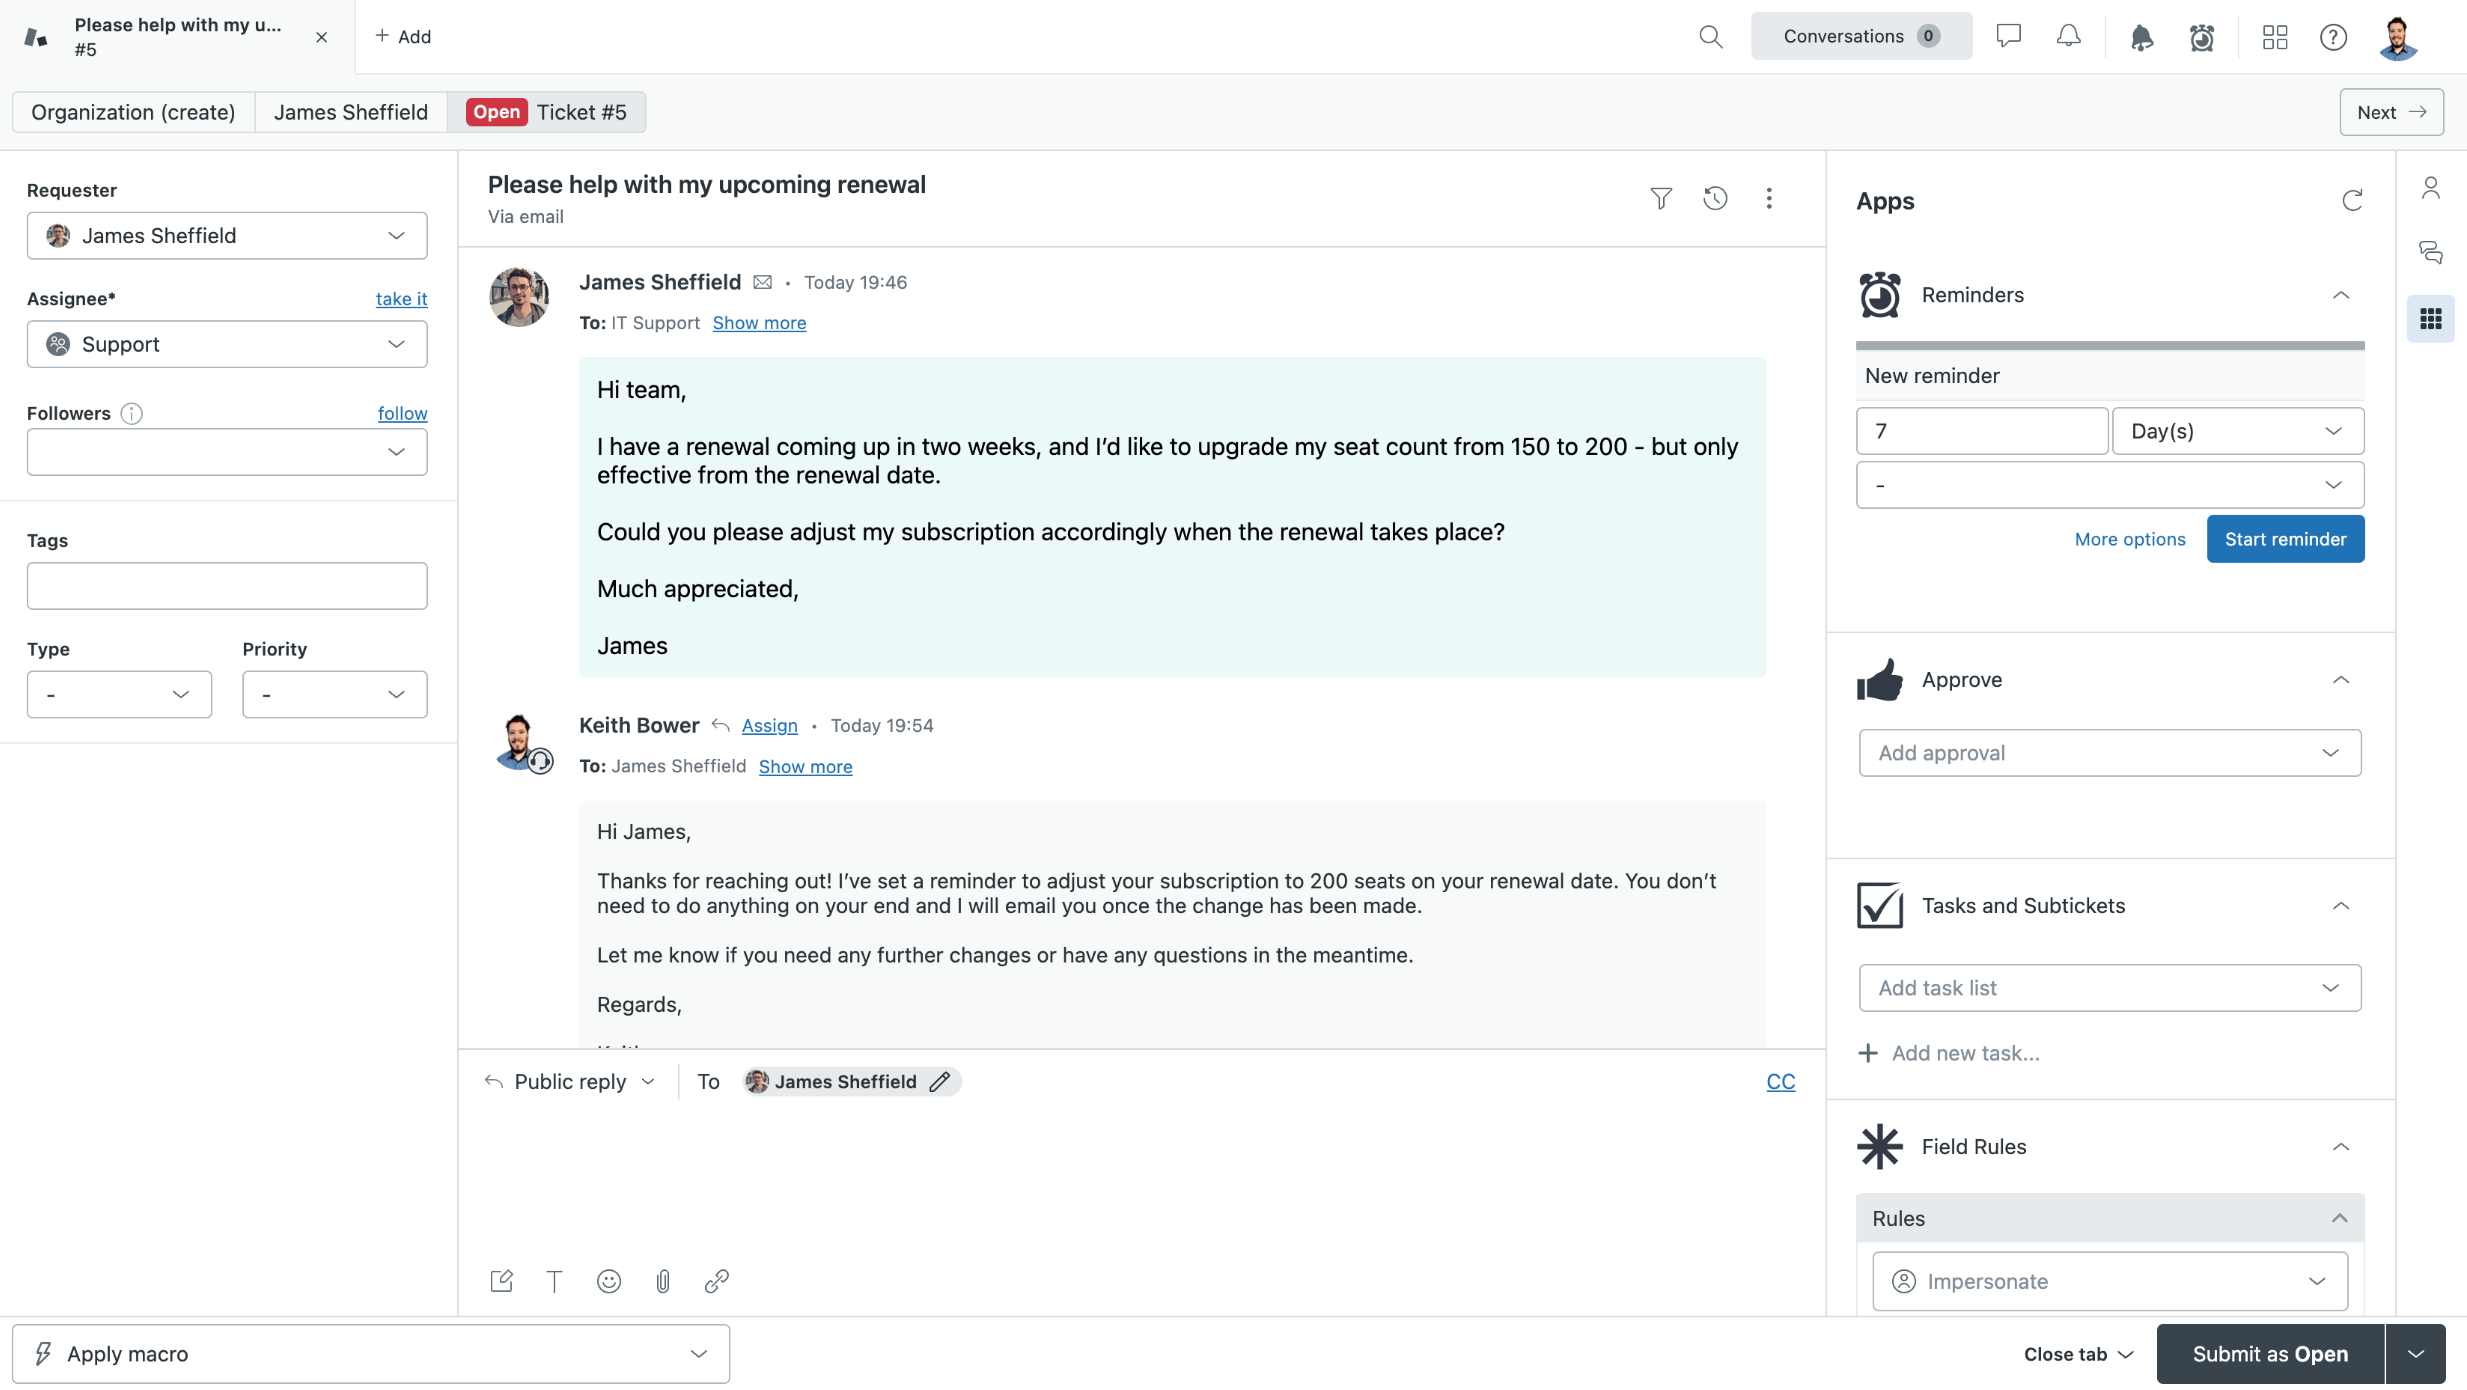2467x1390 pixels.
Task: Click the attach file paperclip icon
Action: coord(663,1281)
